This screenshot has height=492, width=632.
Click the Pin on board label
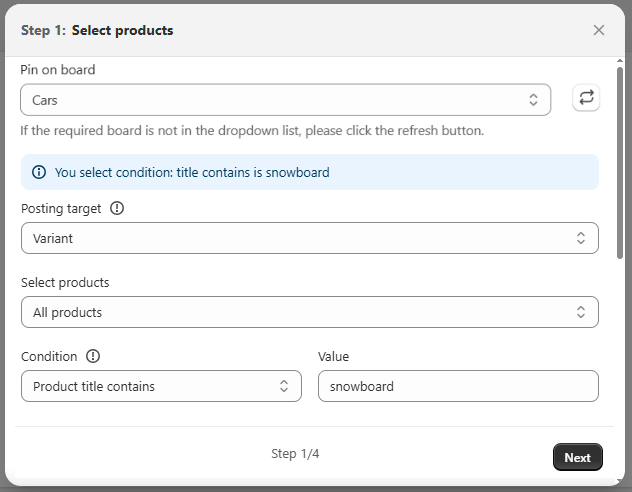click(58, 70)
